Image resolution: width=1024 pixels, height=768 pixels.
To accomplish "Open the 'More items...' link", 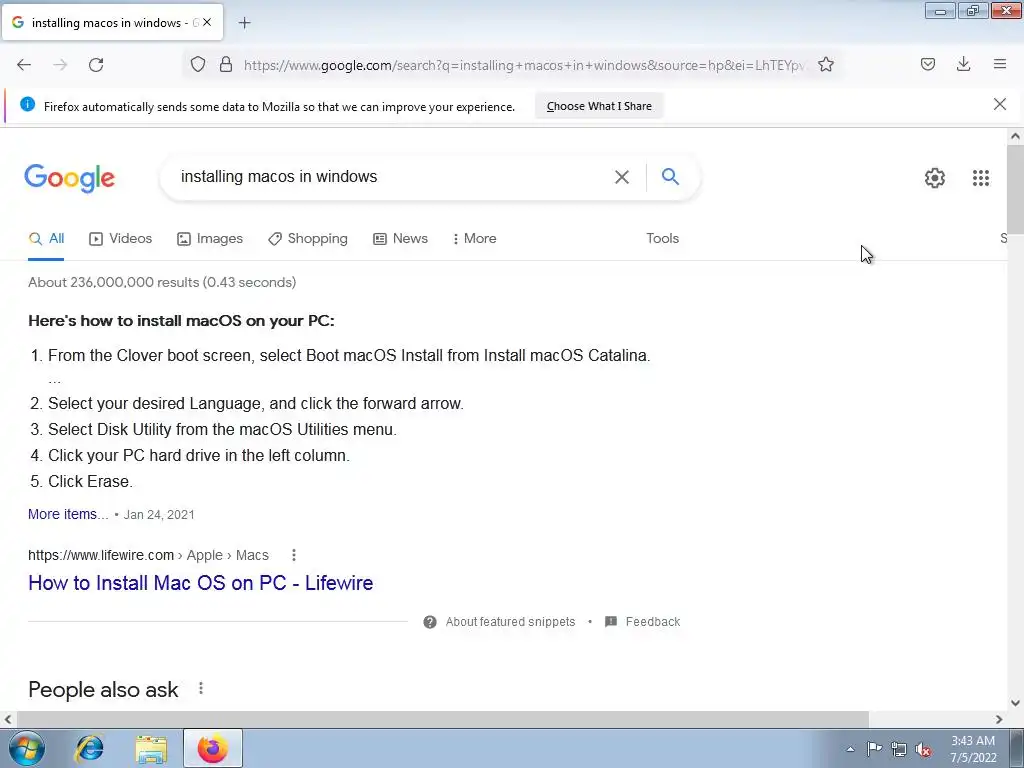I will click(x=68, y=515).
